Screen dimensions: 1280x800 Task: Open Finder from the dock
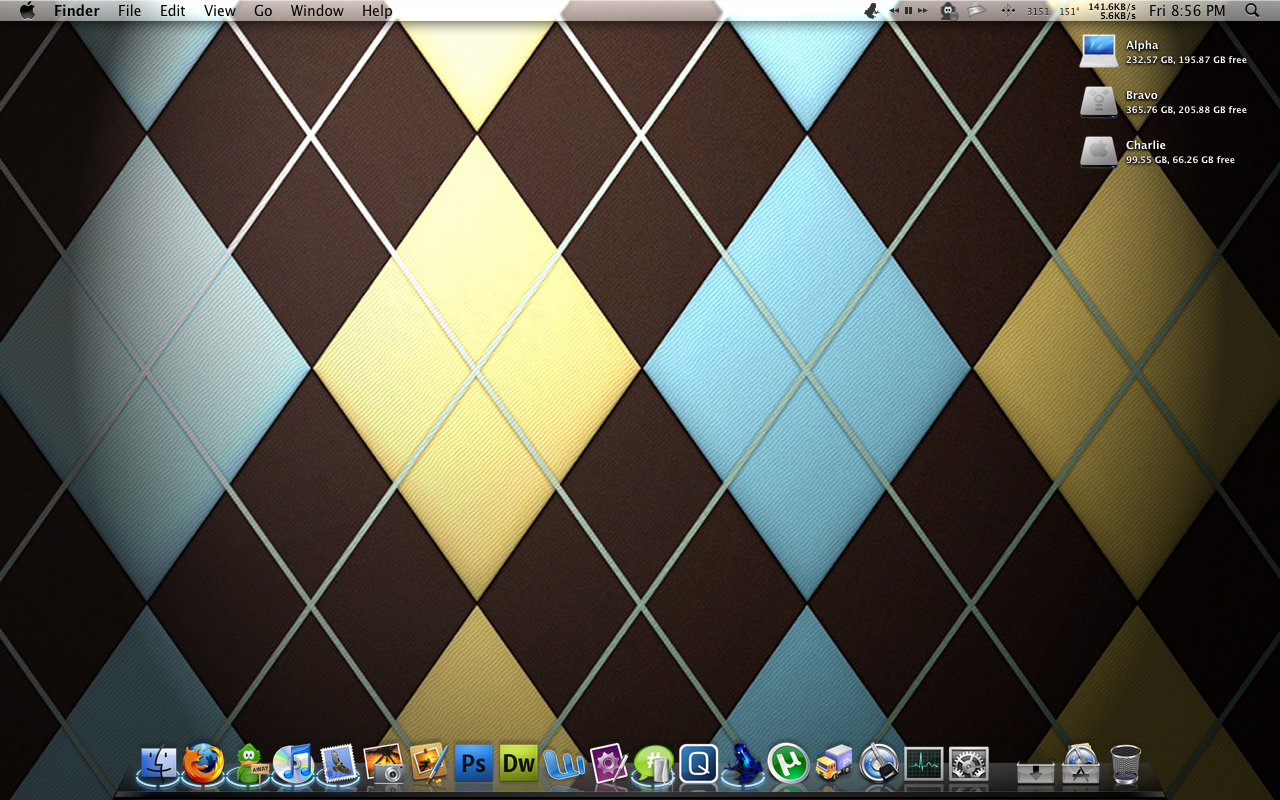tap(158, 764)
